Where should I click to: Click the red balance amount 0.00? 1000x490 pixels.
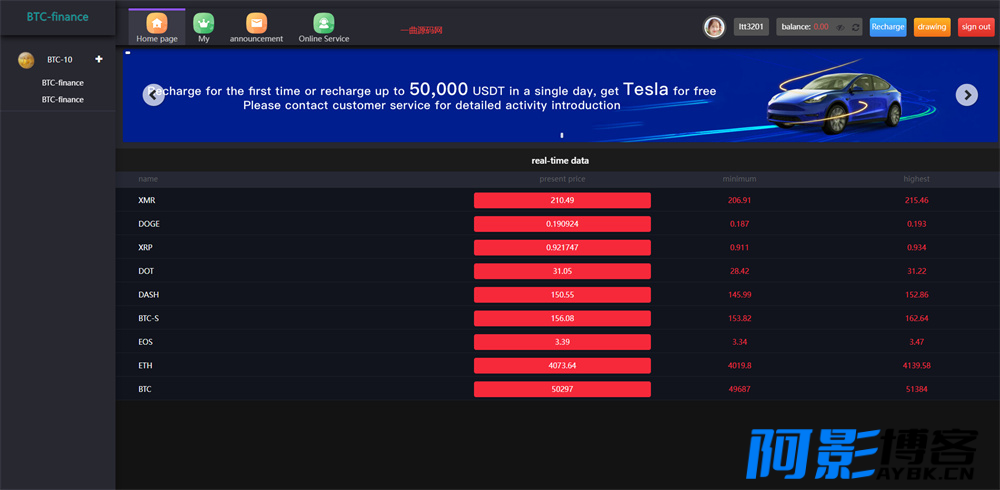821,27
